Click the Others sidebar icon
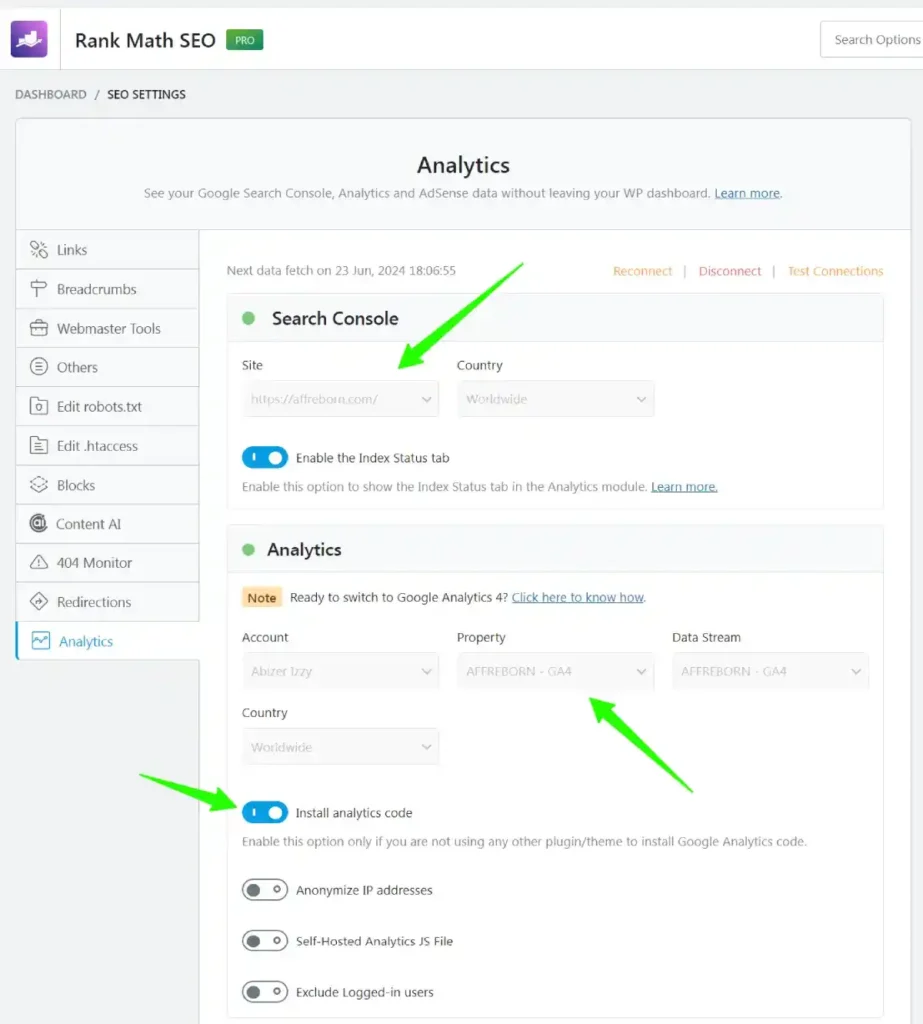The width and height of the screenshot is (923, 1024). tap(39, 366)
